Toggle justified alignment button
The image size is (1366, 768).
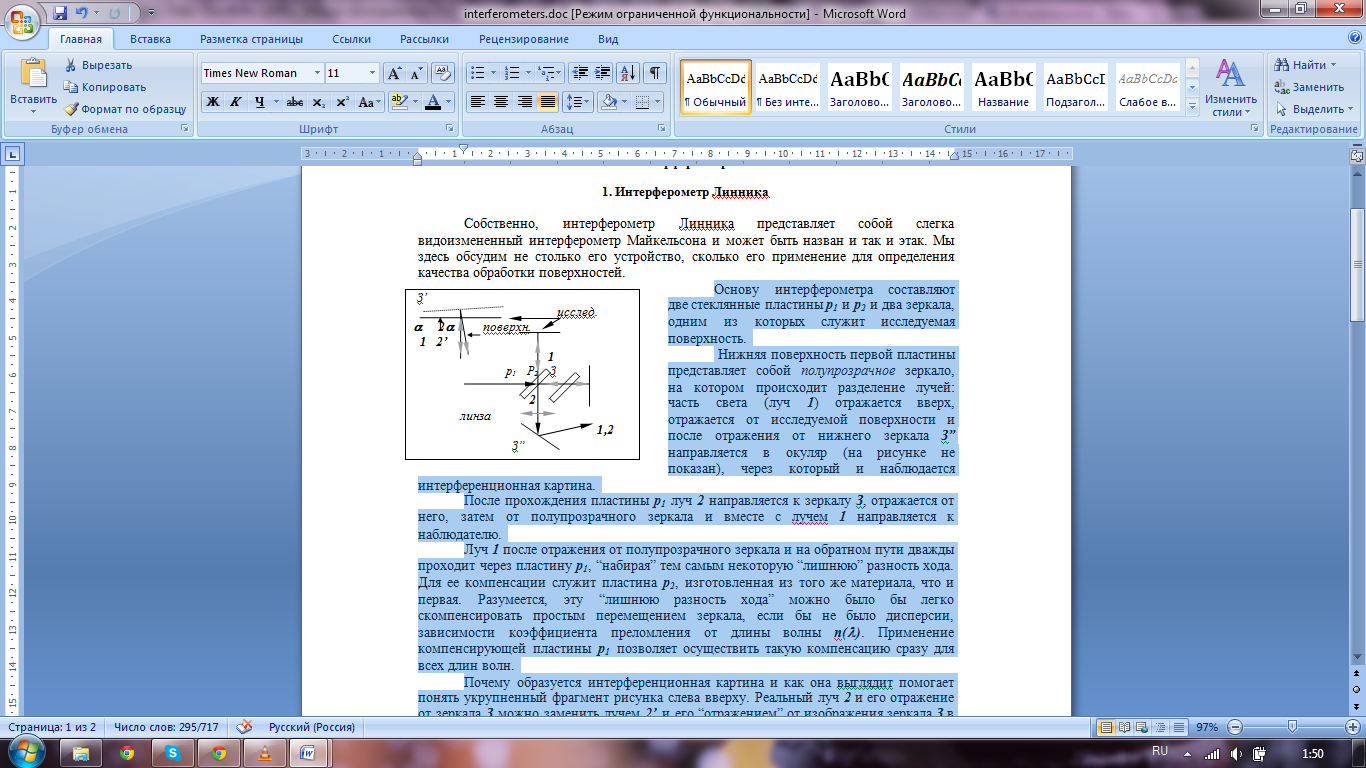(547, 102)
